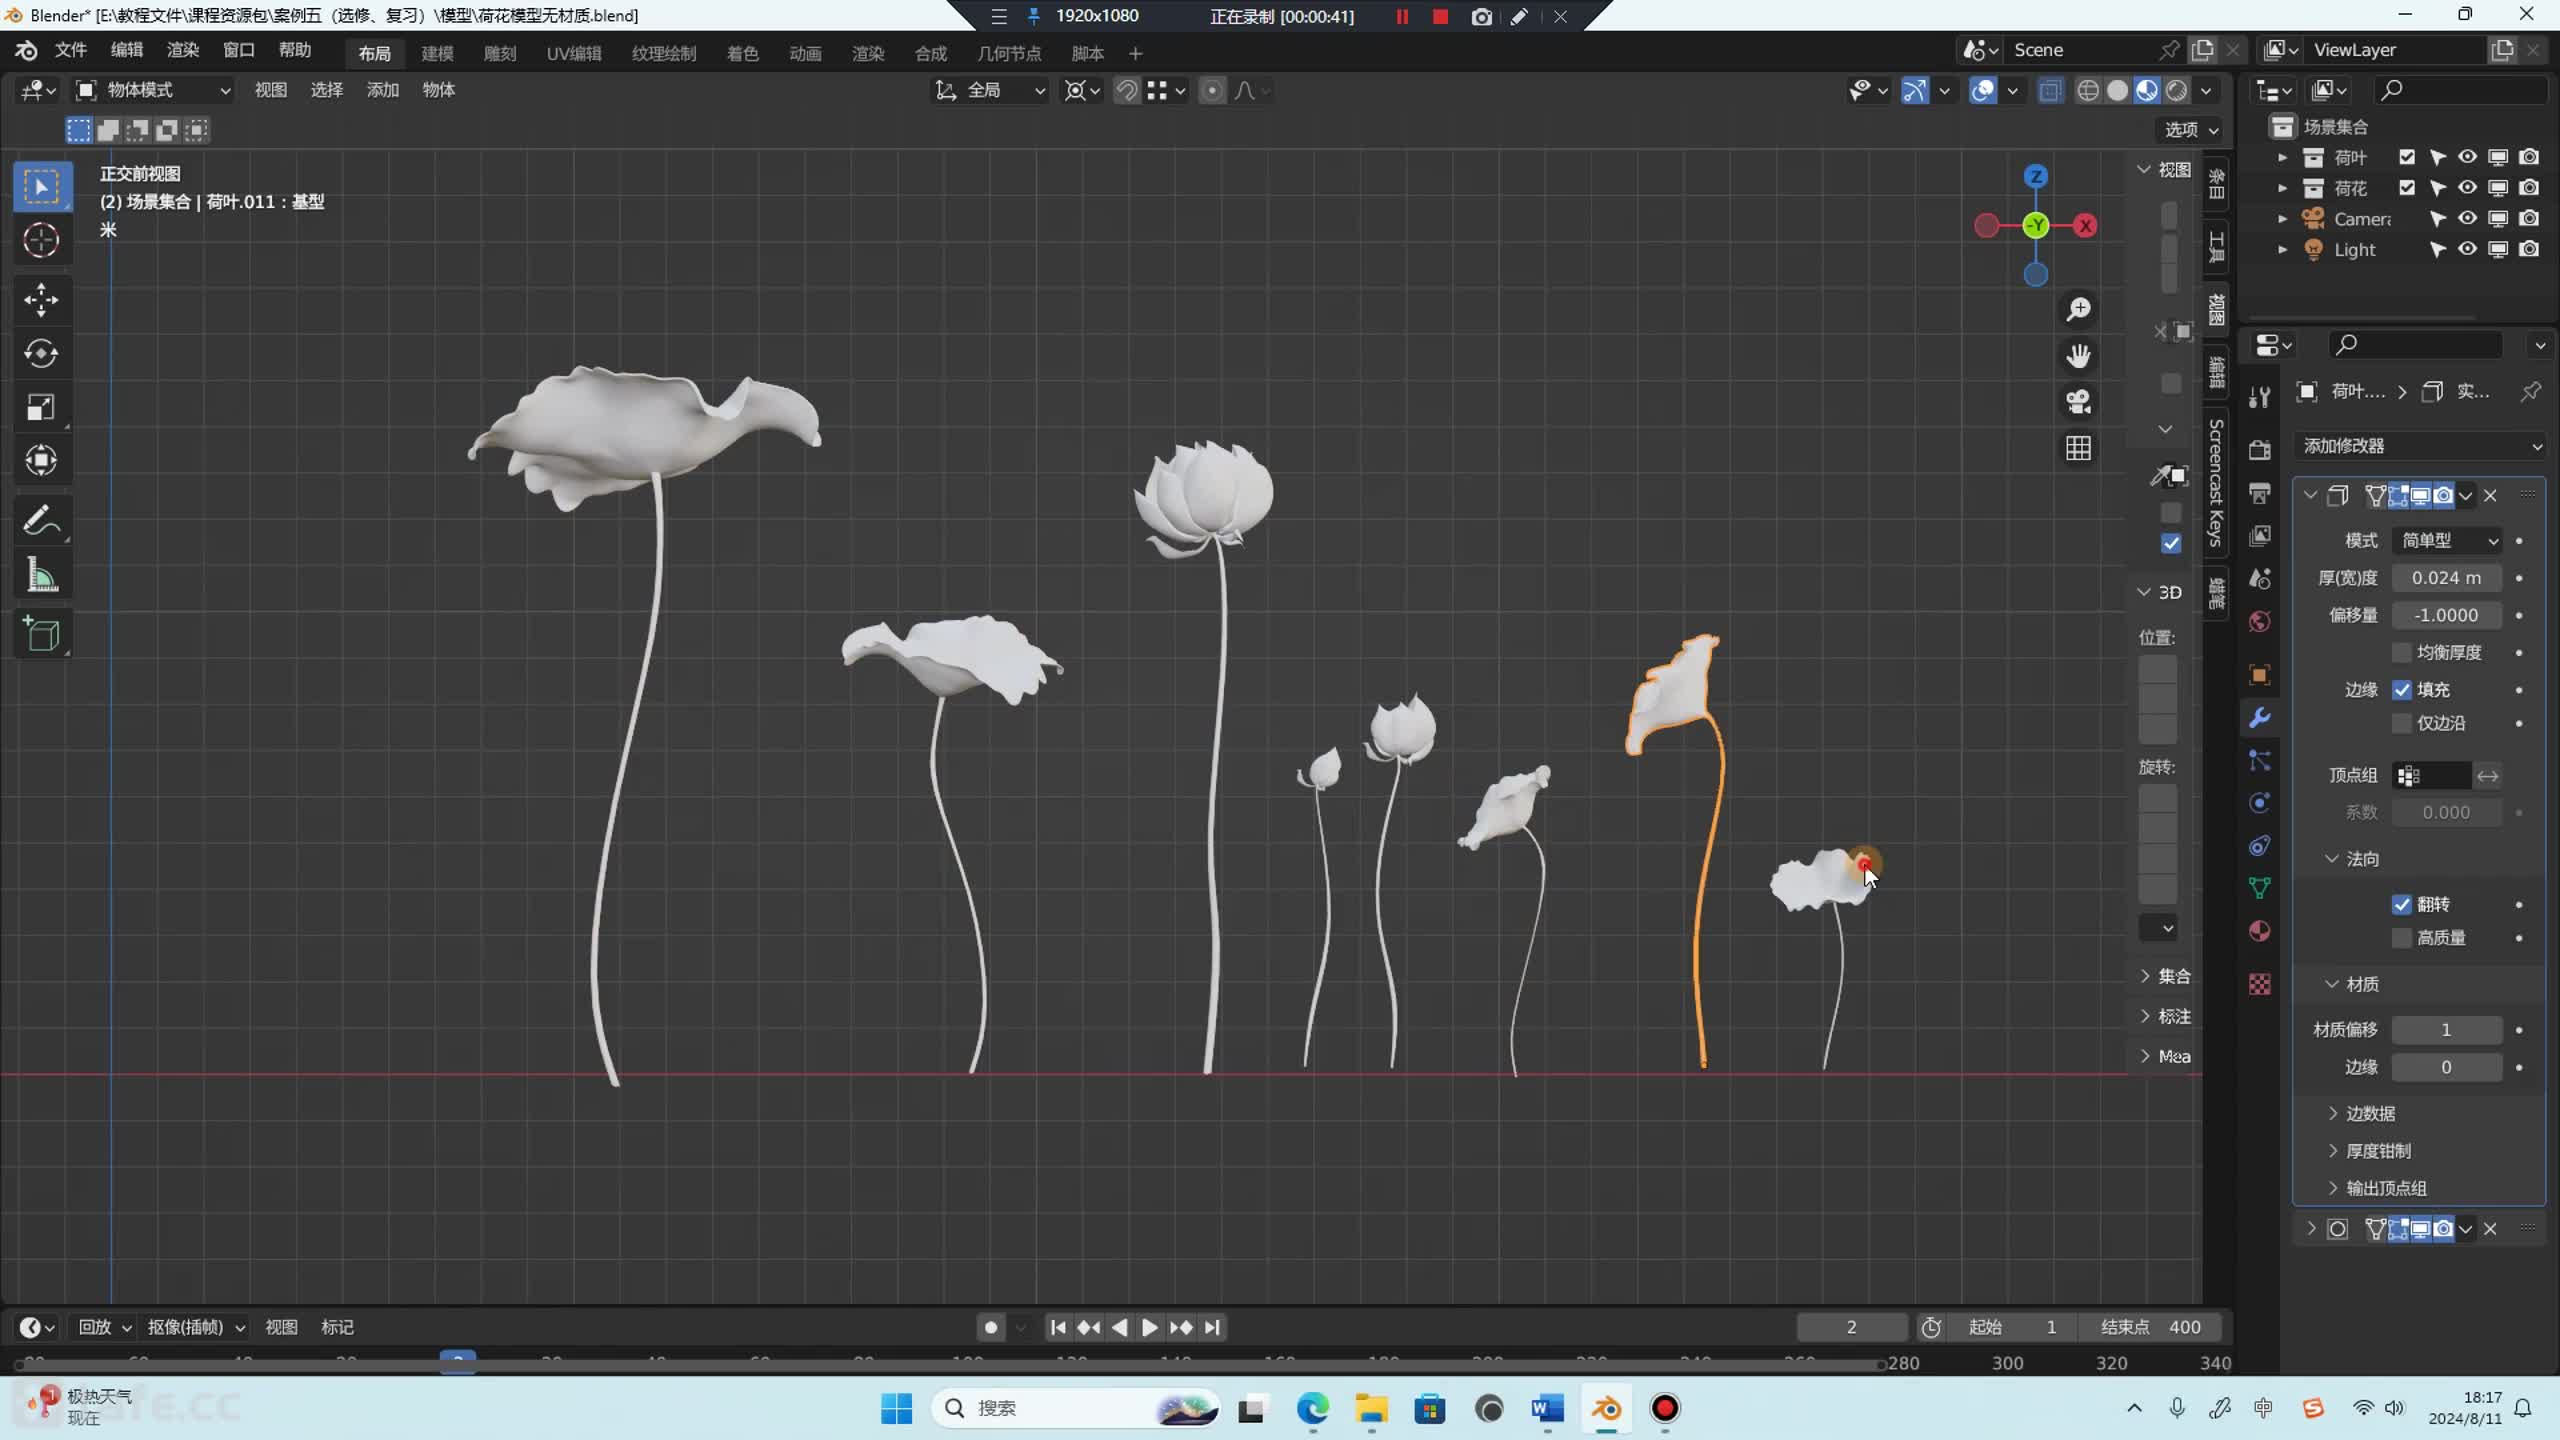Click the 材质偏移 value field

pos(2447,1030)
